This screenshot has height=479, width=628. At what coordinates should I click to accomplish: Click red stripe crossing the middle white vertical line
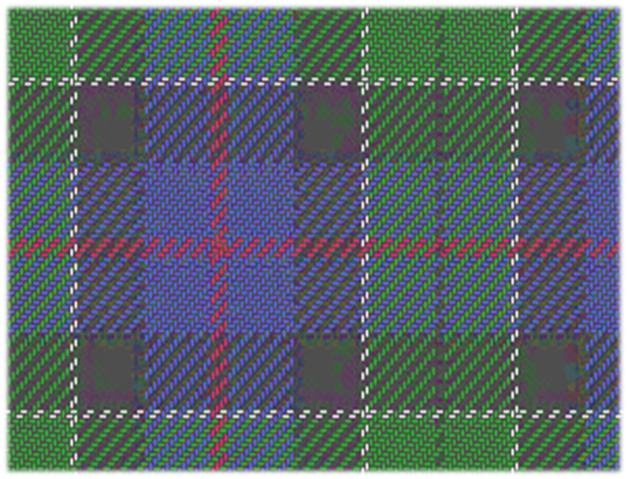364,244
